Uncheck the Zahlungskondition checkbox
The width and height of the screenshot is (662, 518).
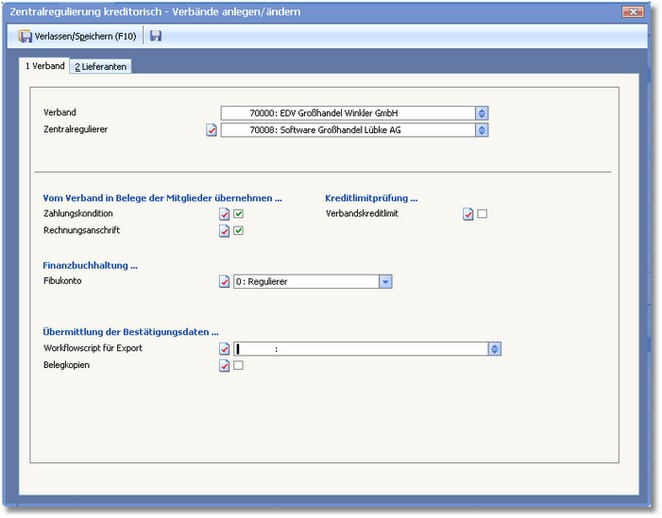239,214
